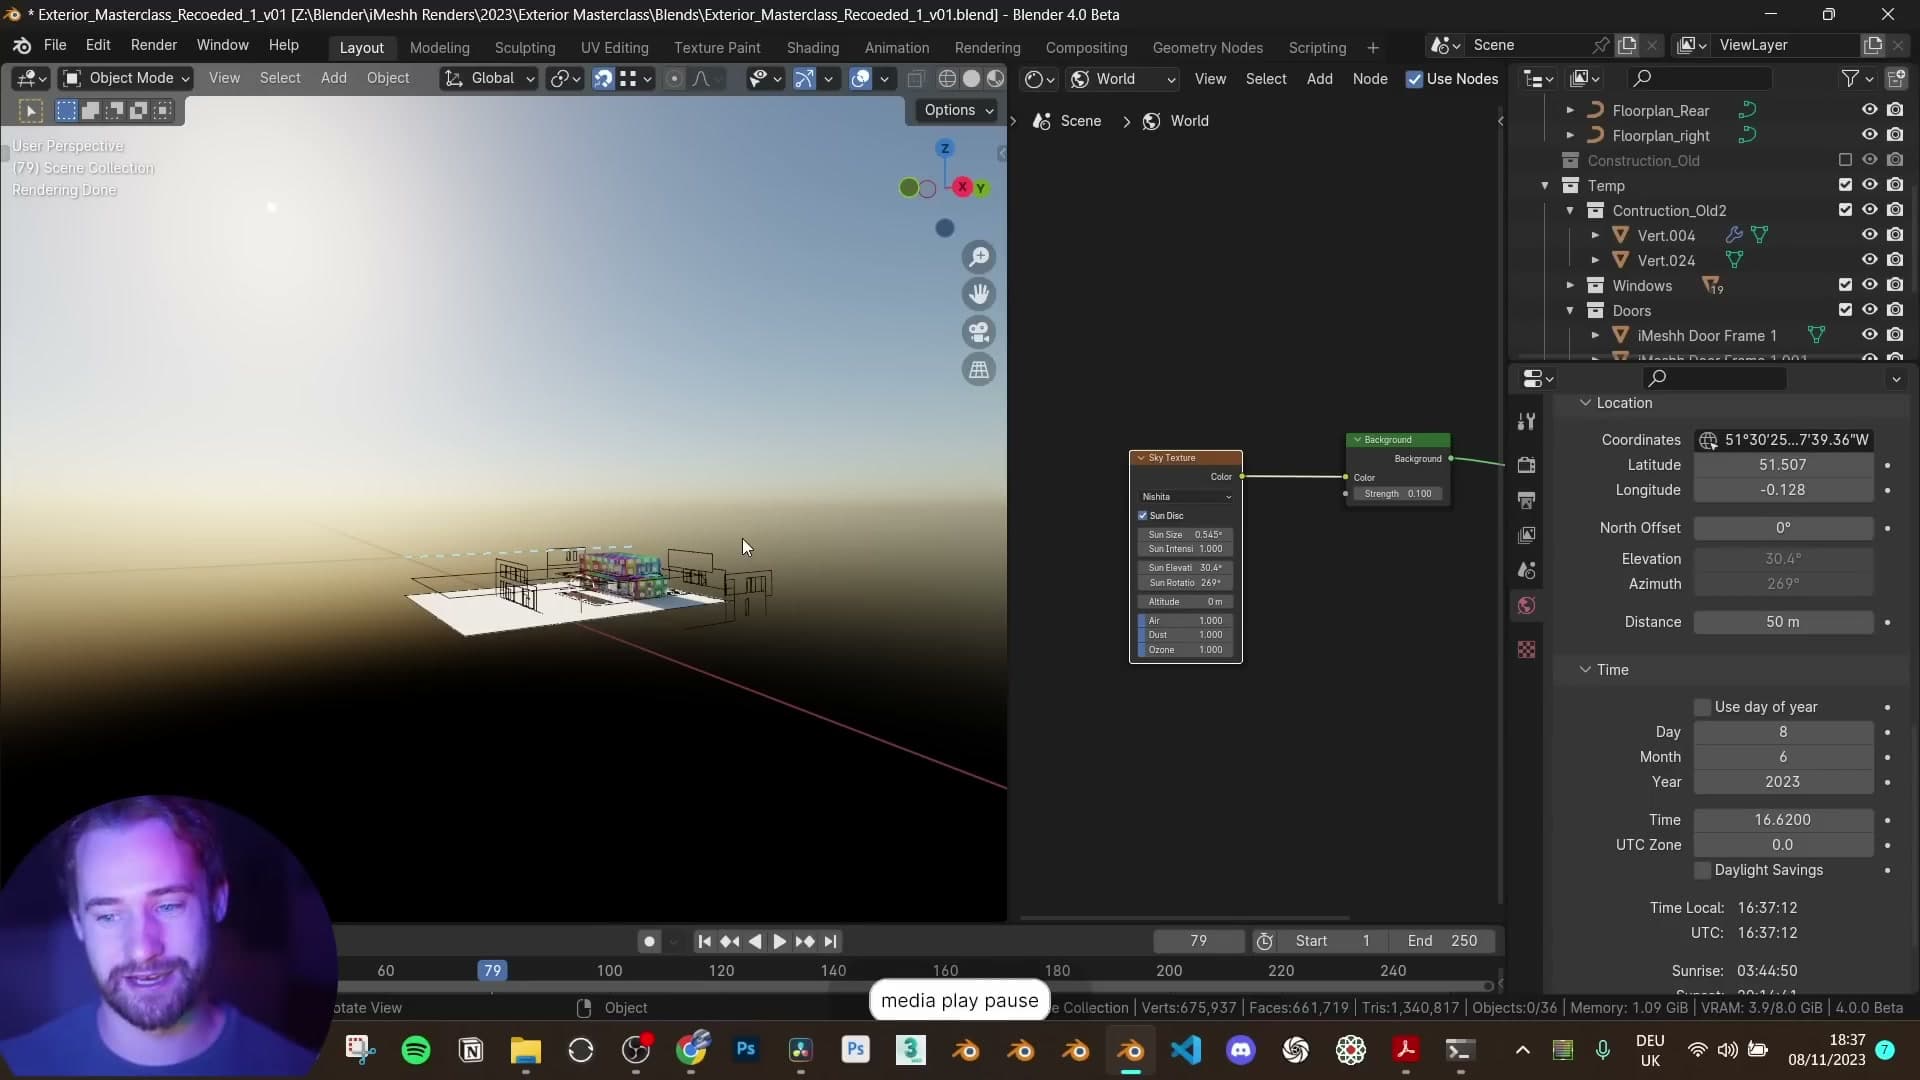Open Nishita sky type dropdown
This screenshot has width=1920, height=1080.
[x=1186, y=497]
